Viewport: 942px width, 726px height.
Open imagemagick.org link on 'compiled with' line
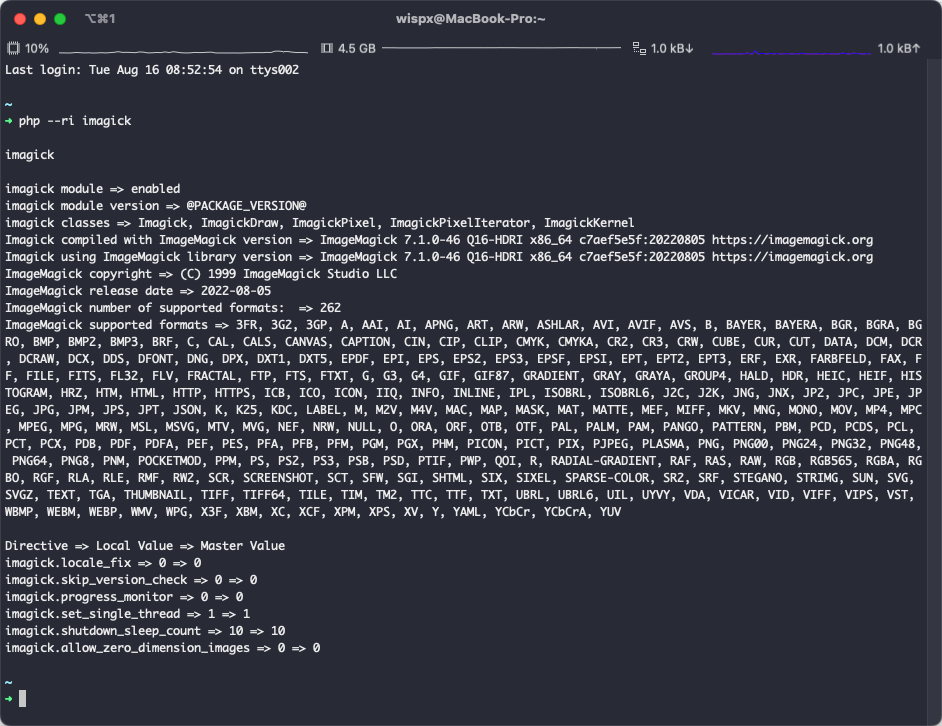pos(792,240)
